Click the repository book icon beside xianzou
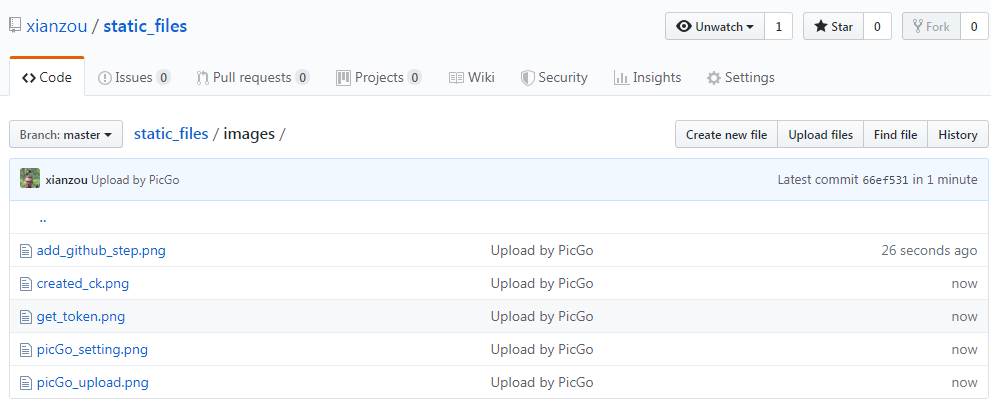 pos(15,26)
